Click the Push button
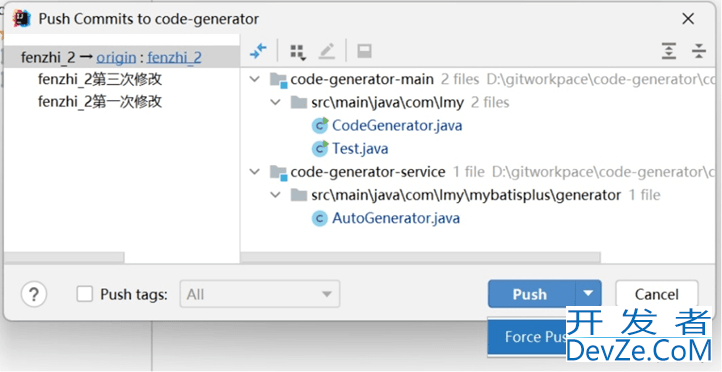This screenshot has height=372, width=722. click(531, 294)
